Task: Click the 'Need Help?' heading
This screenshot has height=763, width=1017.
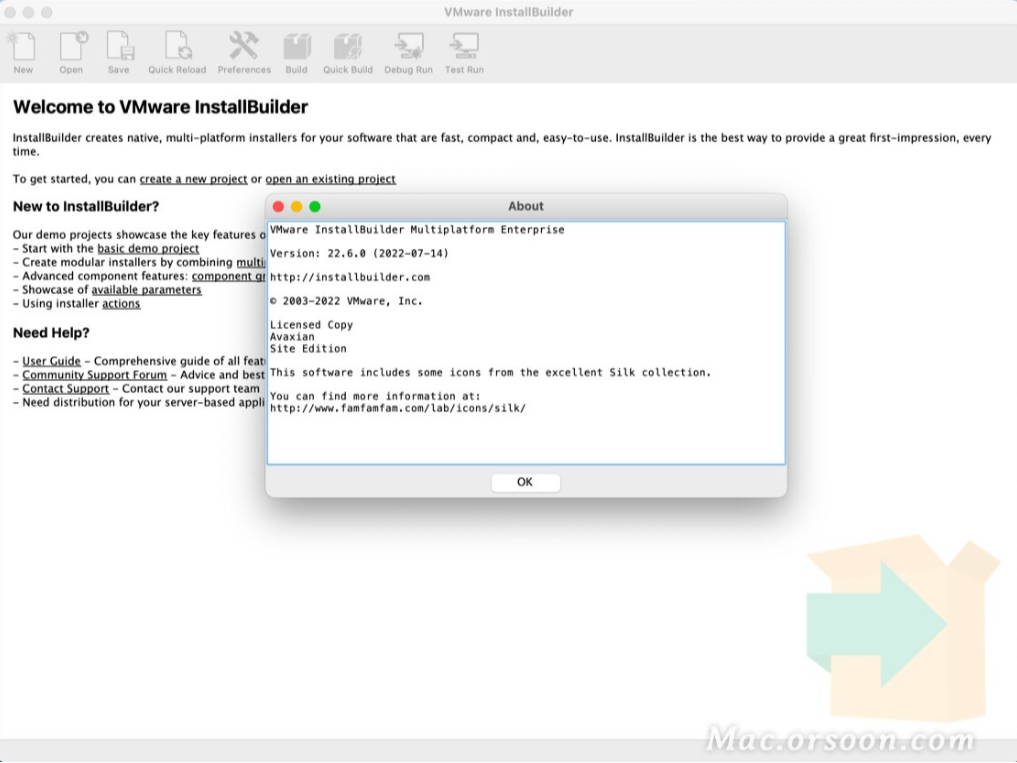Action: click(x=51, y=333)
